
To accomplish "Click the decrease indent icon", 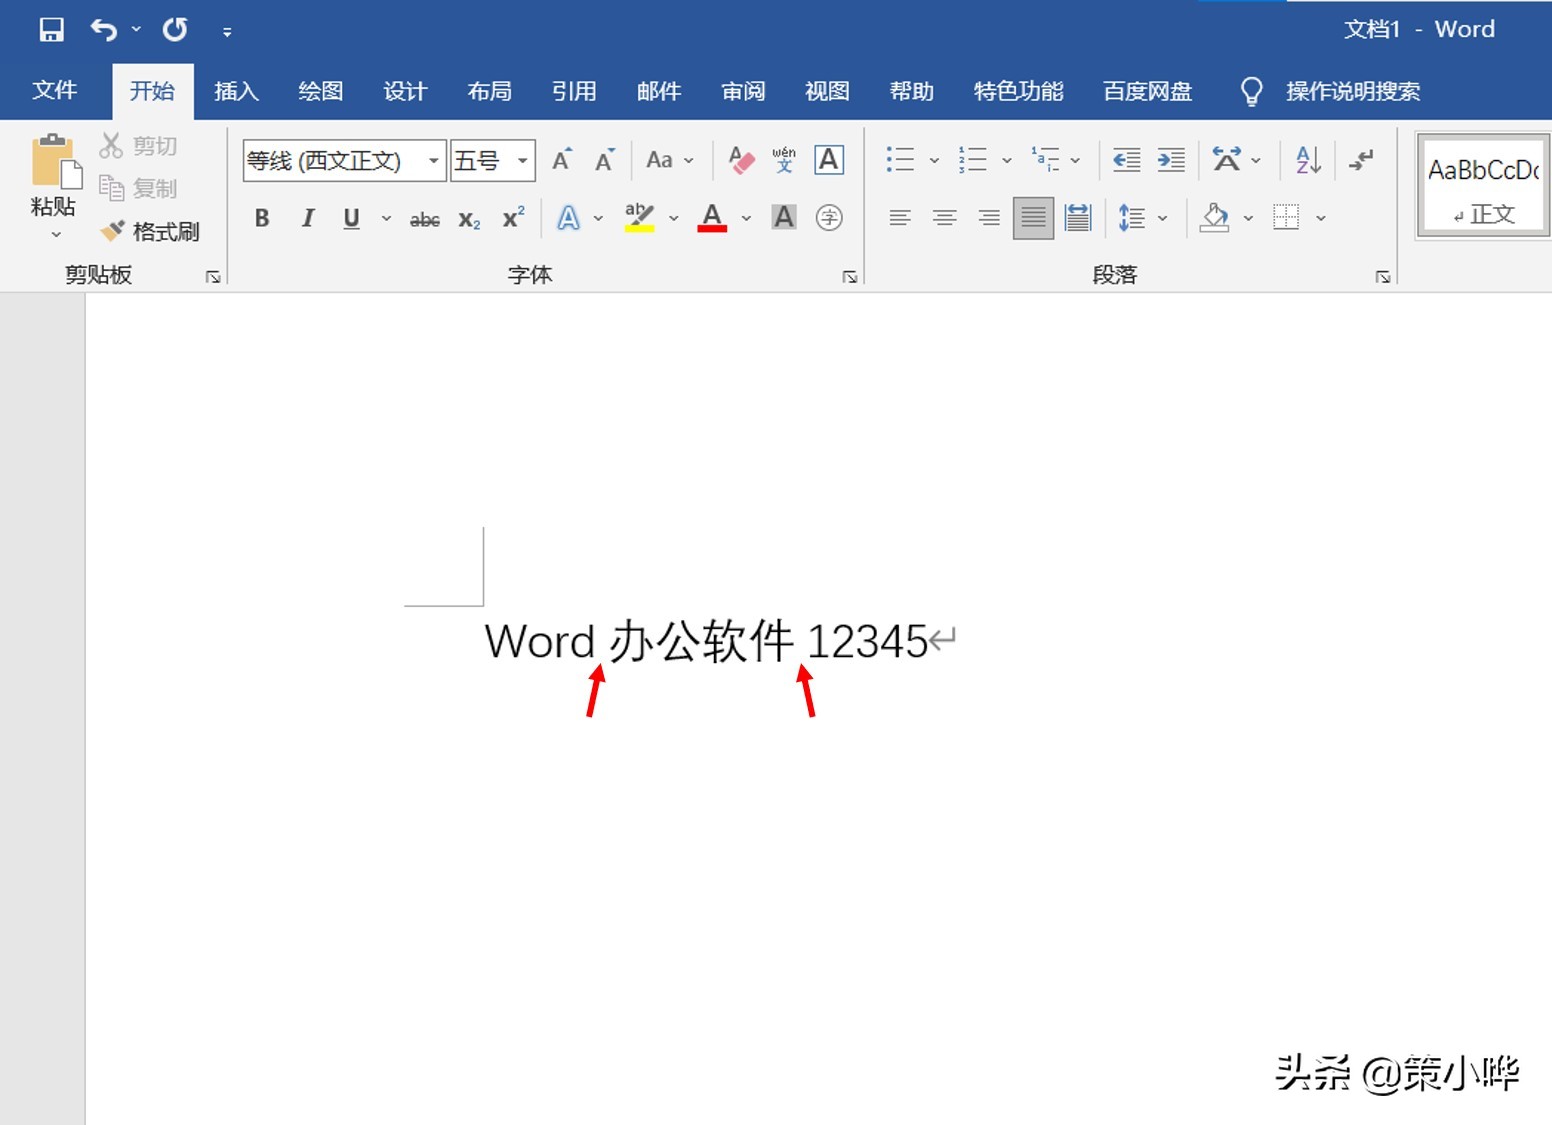I will (1127, 159).
